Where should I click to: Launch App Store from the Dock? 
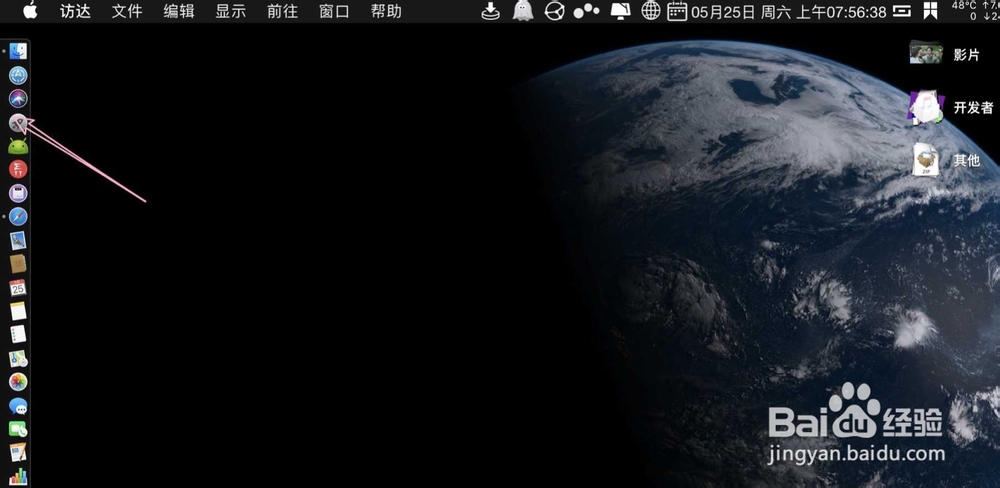(x=18, y=75)
